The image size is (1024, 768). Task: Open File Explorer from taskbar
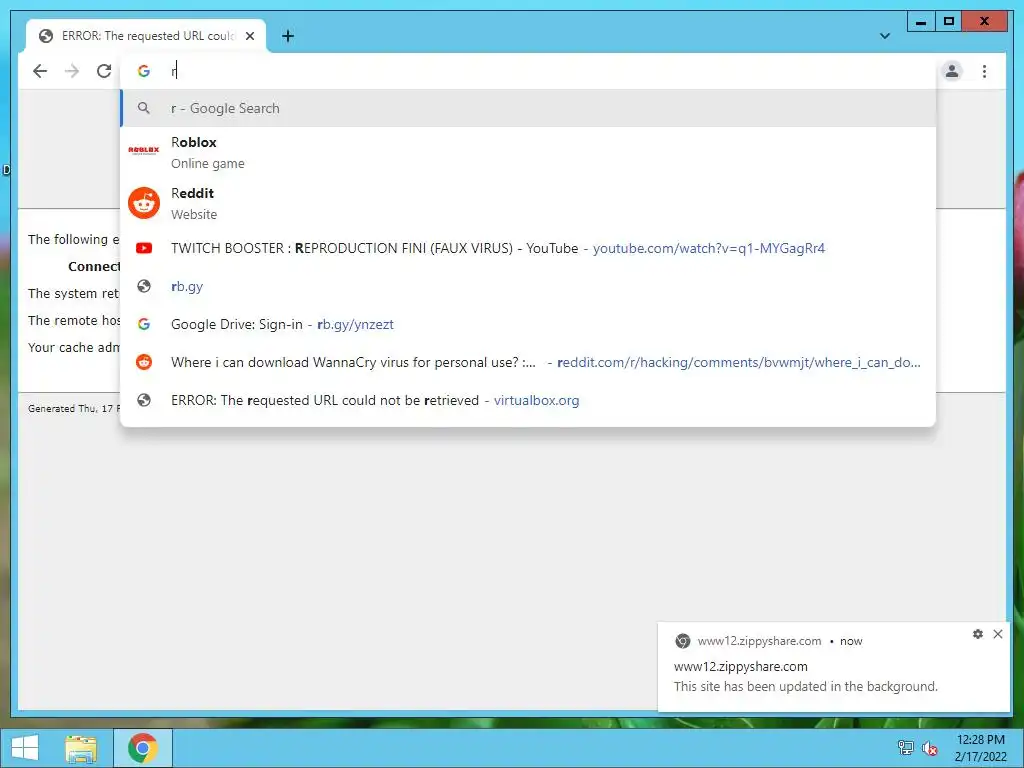tap(81, 748)
